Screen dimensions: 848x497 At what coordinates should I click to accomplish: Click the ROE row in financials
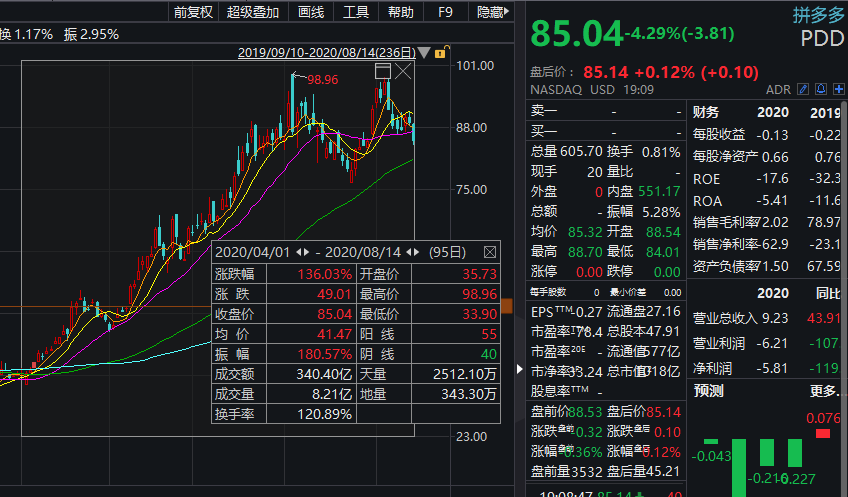[x=767, y=178]
